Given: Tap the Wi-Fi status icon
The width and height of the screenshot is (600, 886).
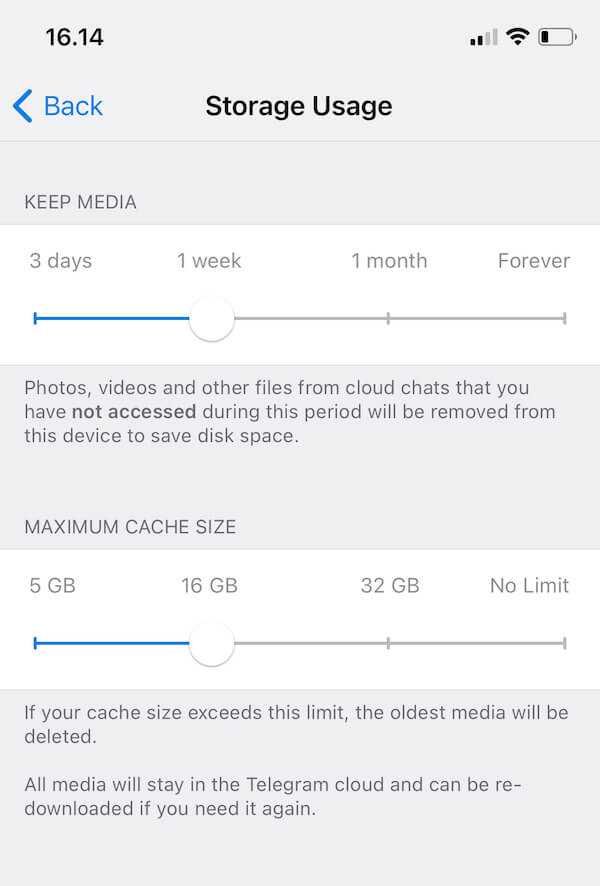Looking at the screenshot, I should click(x=518, y=37).
